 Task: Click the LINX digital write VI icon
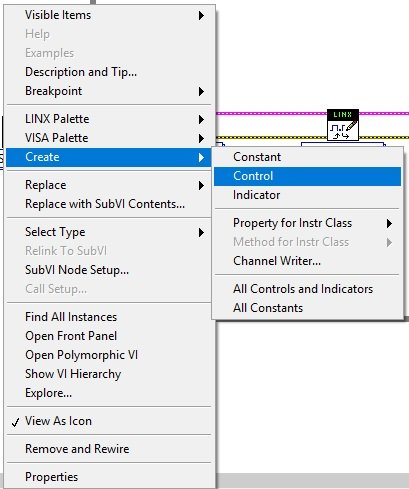coord(343,125)
